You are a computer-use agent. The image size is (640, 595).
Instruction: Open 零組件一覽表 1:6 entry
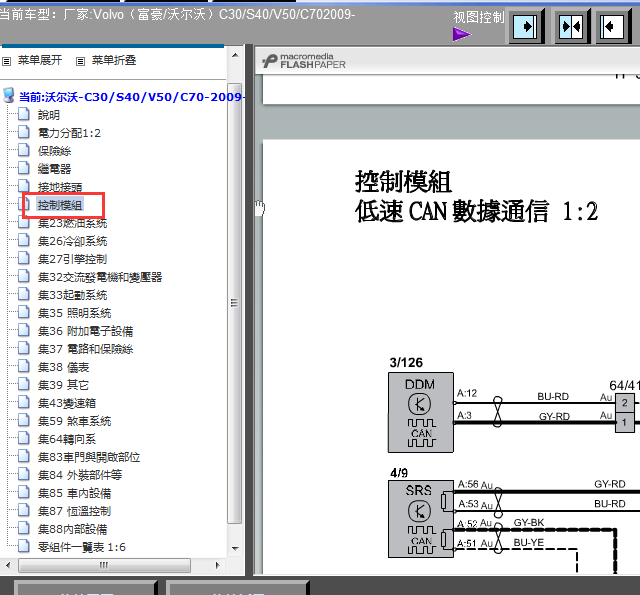(82, 547)
